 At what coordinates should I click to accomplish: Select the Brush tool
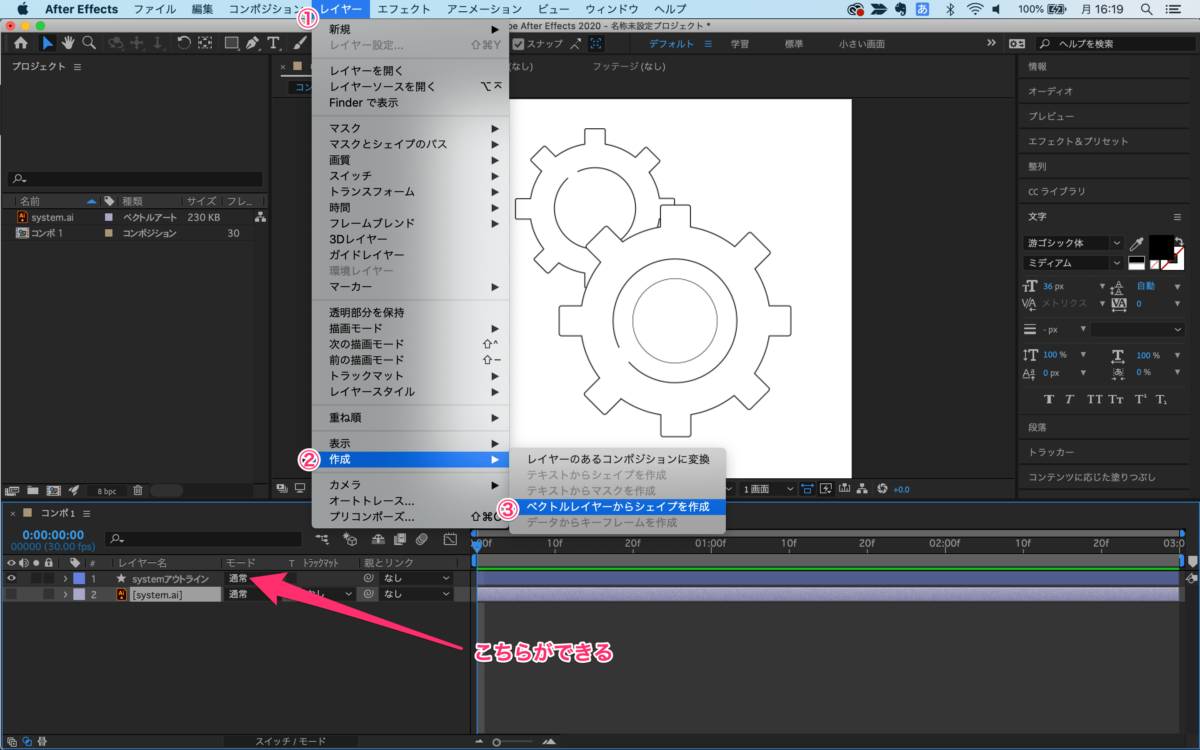click(299, 43)
